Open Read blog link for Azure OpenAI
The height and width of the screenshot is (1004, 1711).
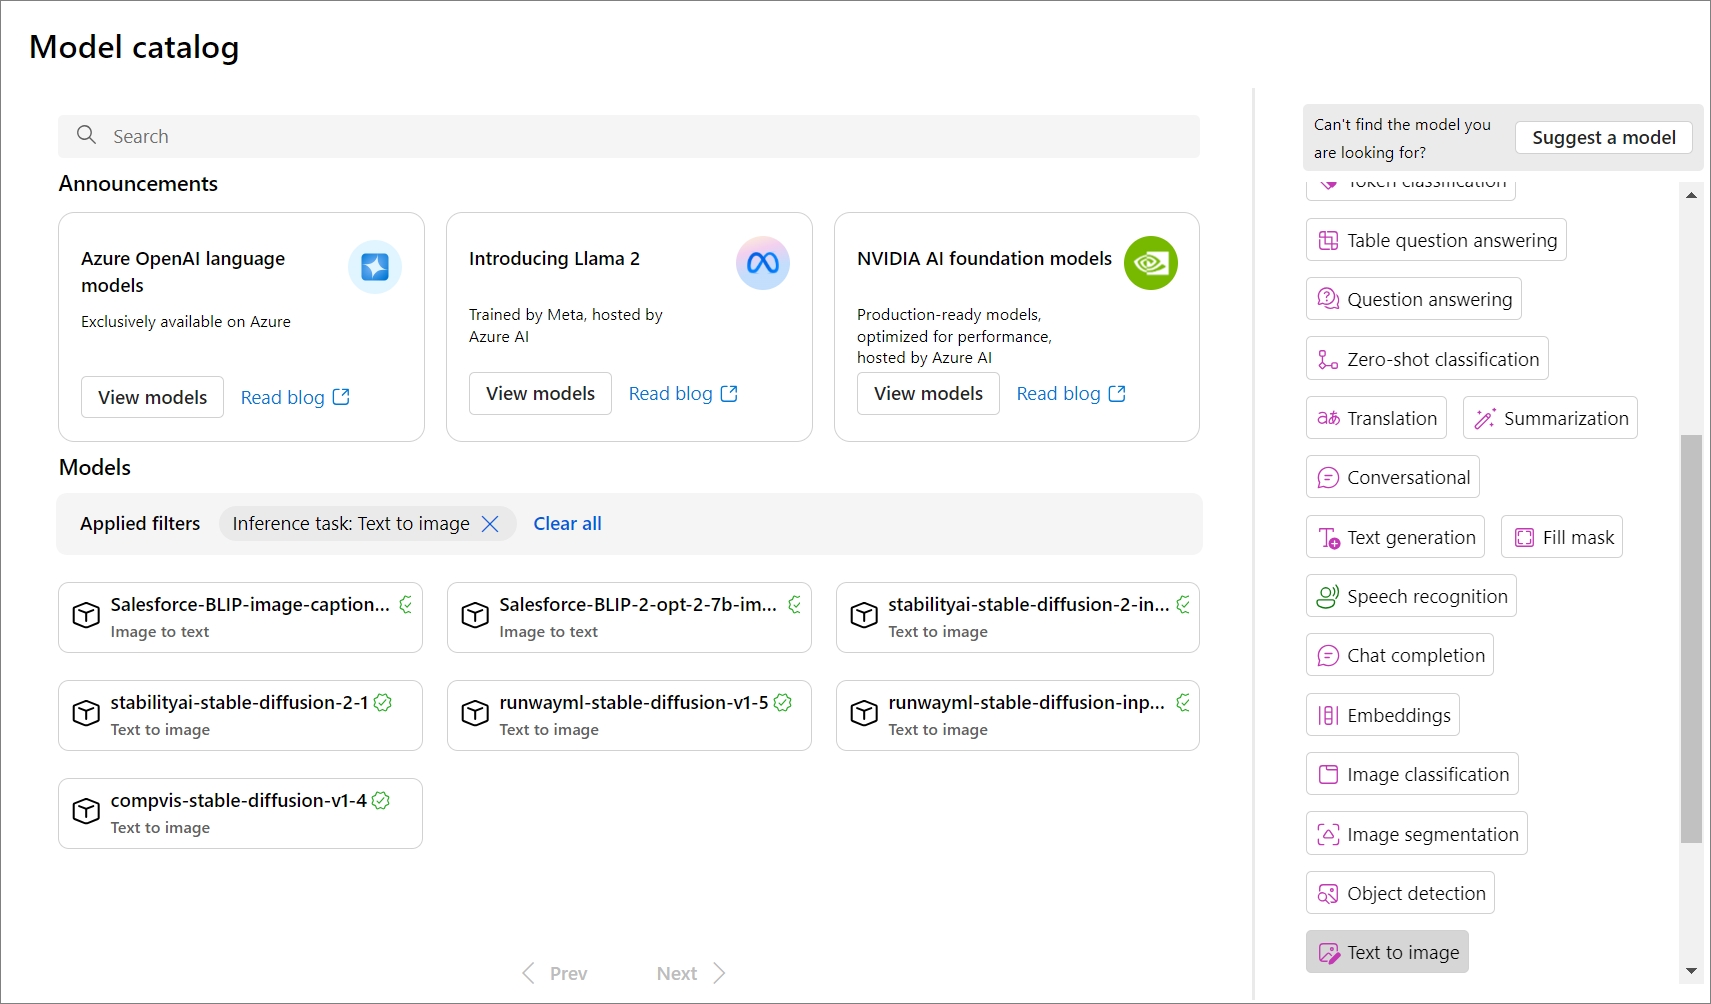point(295,397)
